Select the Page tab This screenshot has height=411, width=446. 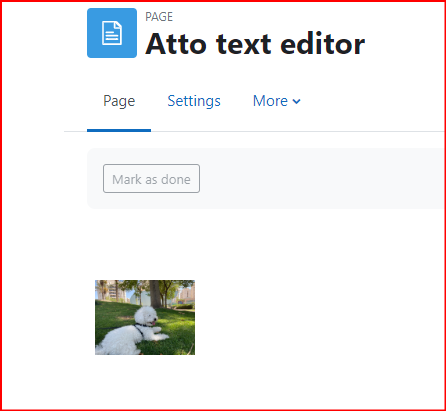pyautogui.click(x=119, y=101)
